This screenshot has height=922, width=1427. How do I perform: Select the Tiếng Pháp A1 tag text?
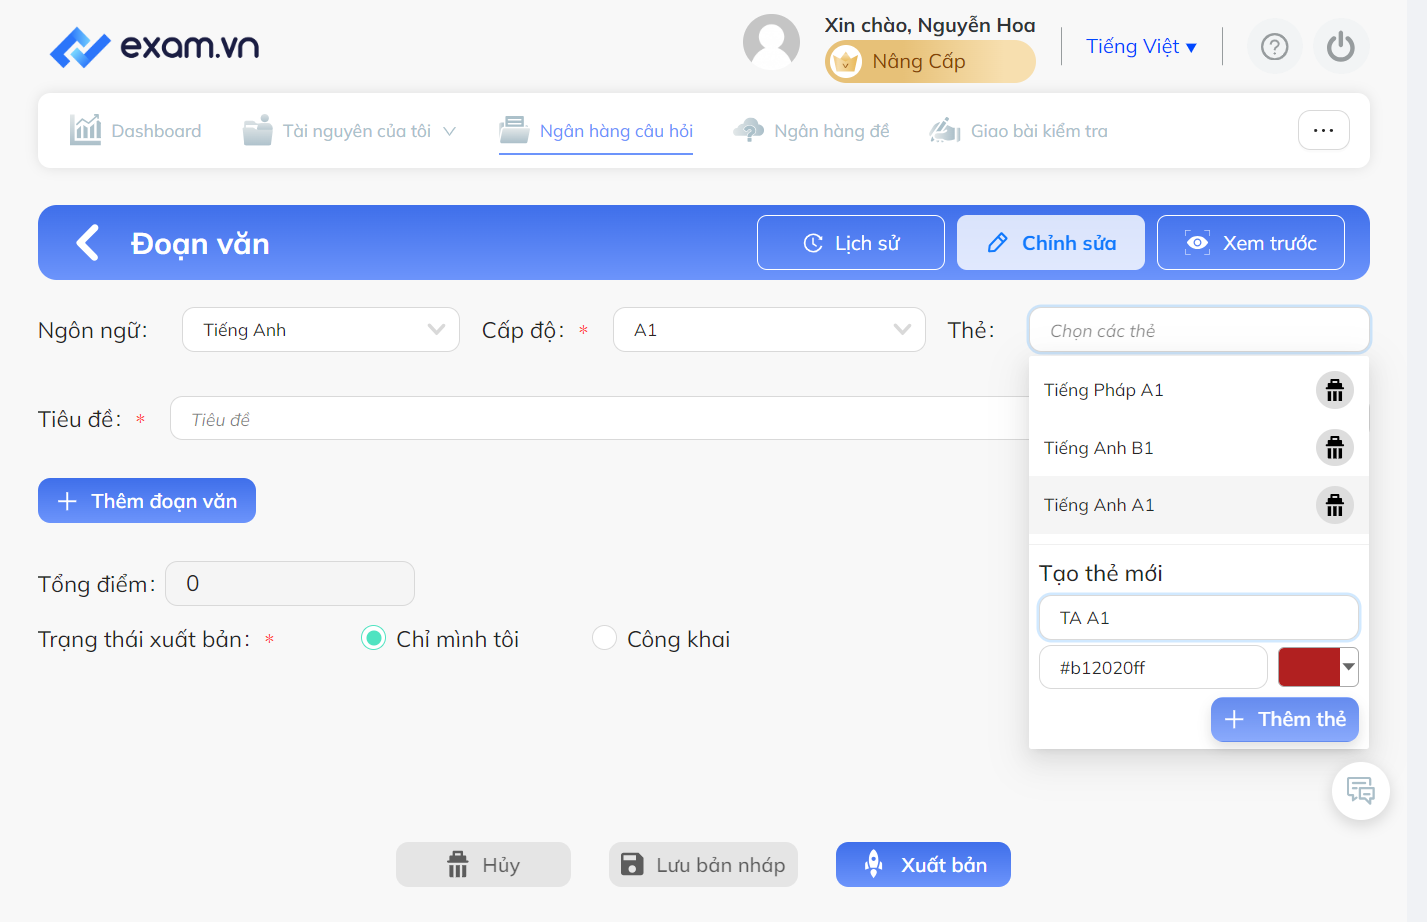[1103, 390]
